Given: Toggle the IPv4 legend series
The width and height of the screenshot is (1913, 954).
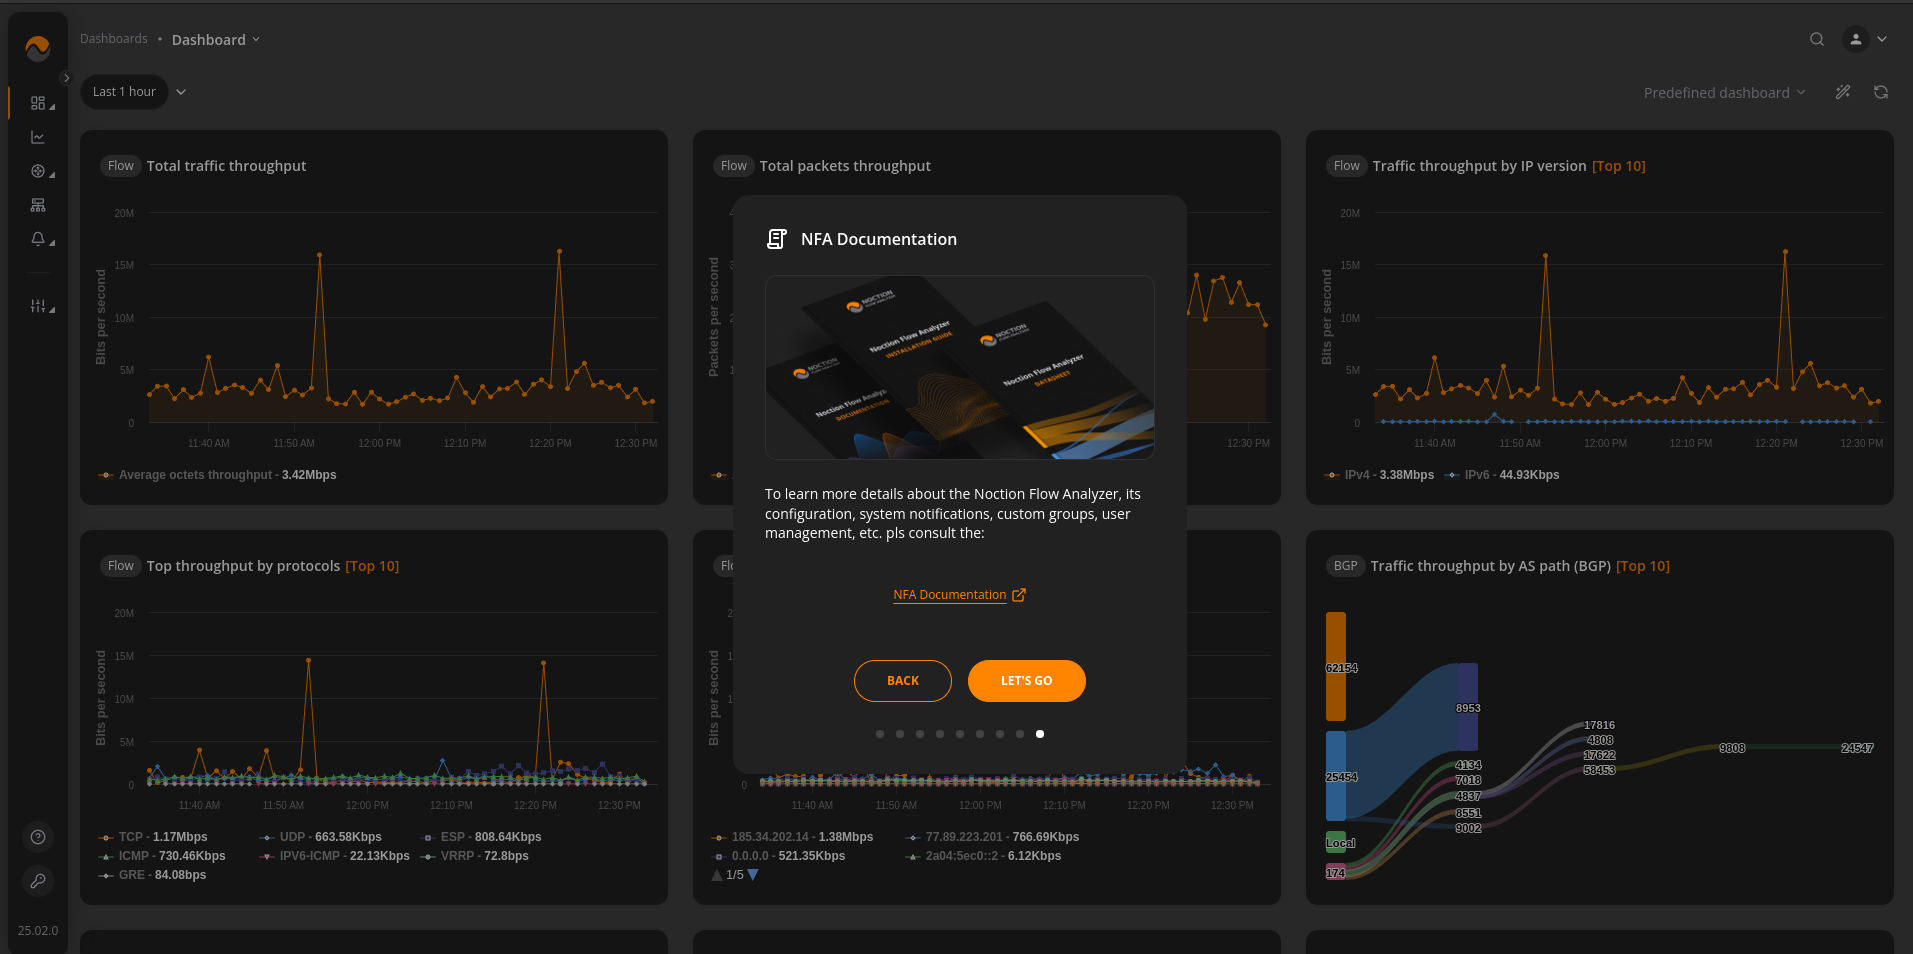Looking at the screenshot, I should (1379, 475).
